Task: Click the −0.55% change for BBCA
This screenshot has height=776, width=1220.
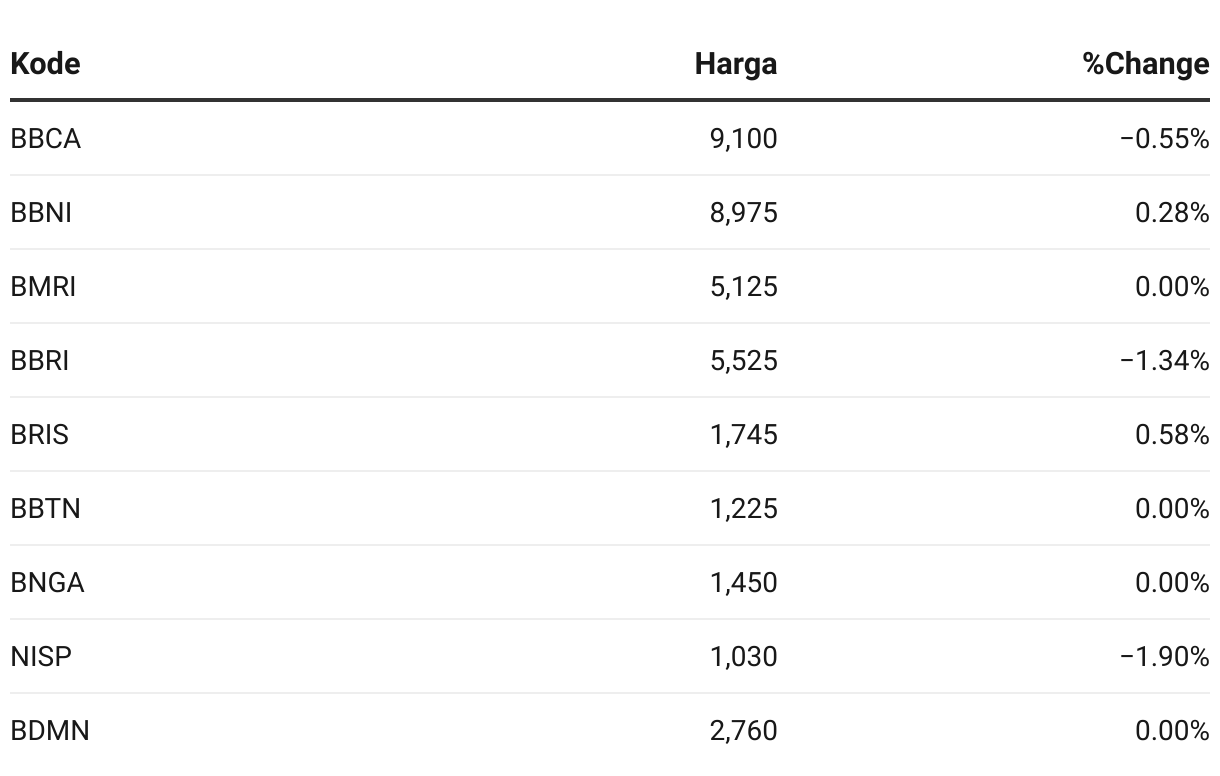Action: point(1165,139)
